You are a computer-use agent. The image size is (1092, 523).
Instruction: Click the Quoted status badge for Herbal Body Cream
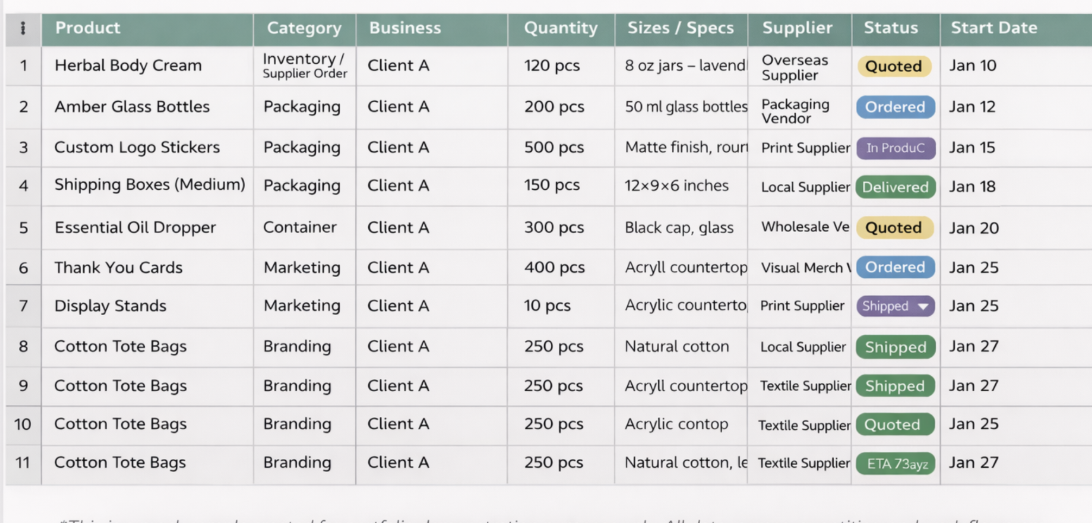tap(893, 67)
